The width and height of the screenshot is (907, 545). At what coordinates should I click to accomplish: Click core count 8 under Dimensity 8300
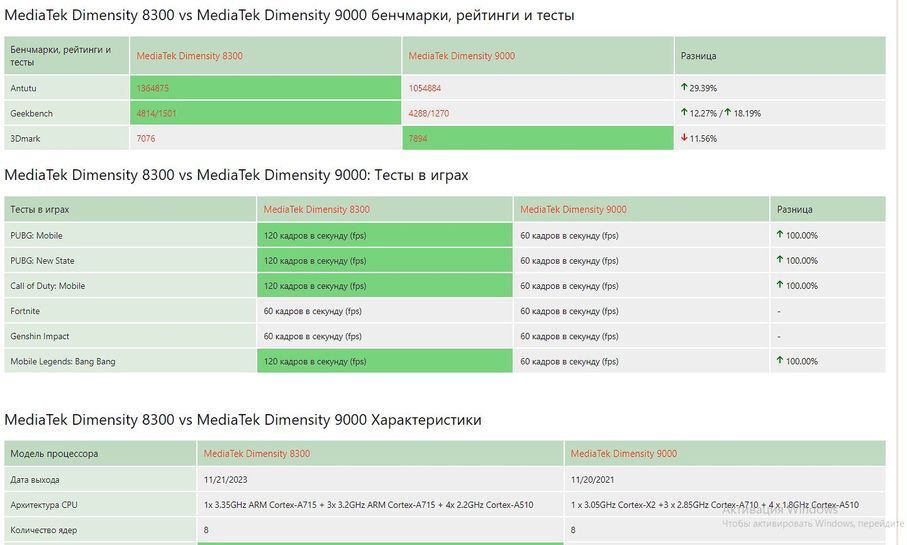206,530
